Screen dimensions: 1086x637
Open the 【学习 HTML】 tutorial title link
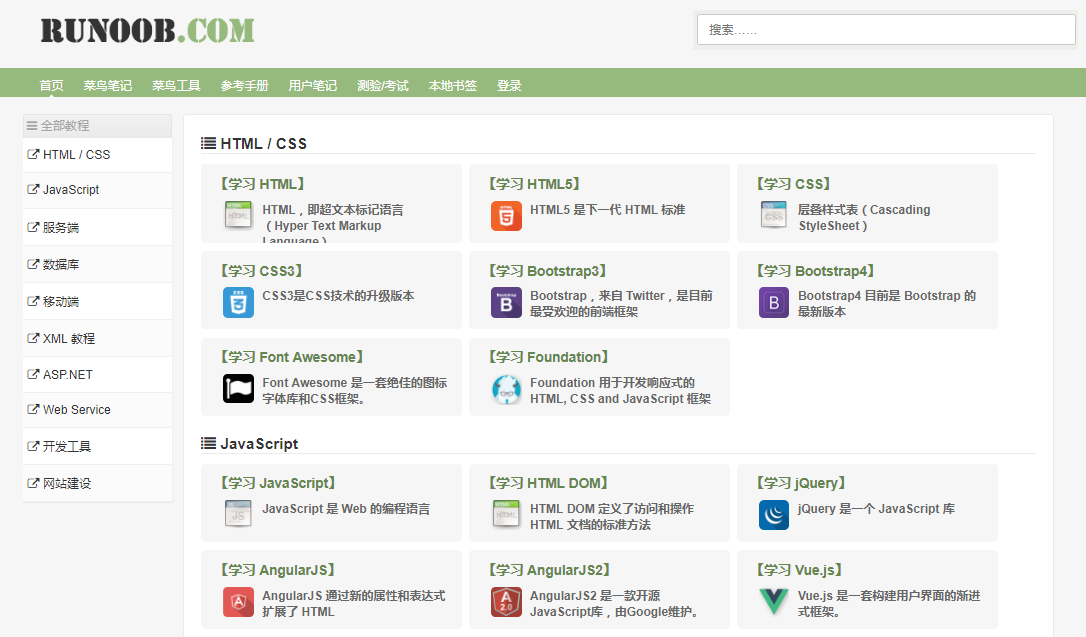pos(262,183)
